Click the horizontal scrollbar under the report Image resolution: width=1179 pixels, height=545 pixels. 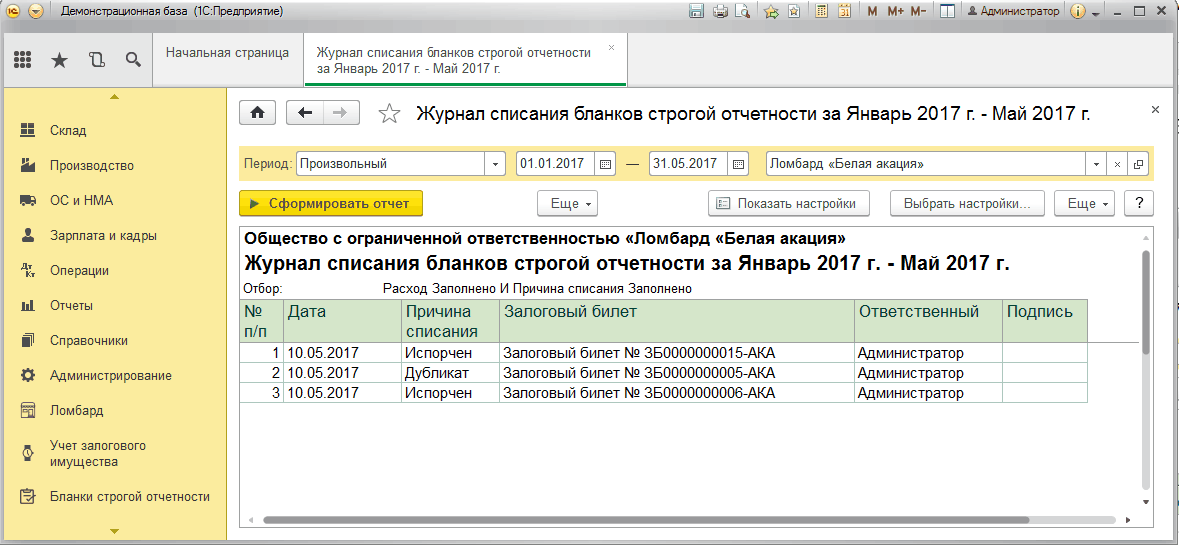pyautogui.click(x=645, y=519)
